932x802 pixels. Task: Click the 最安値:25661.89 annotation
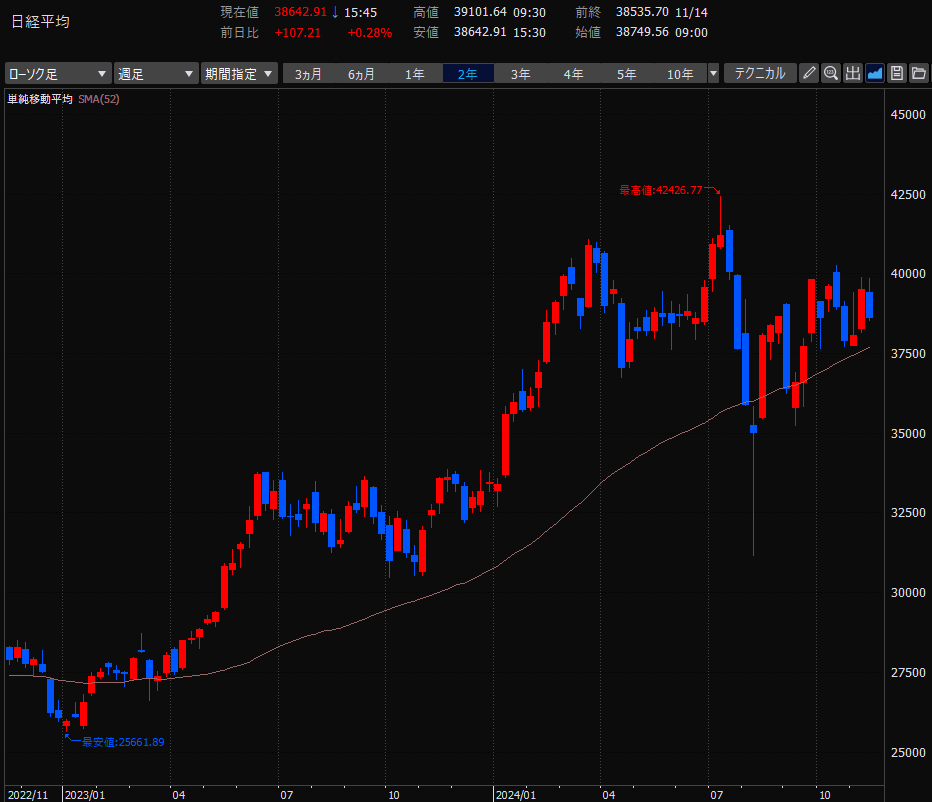point(123,742)
